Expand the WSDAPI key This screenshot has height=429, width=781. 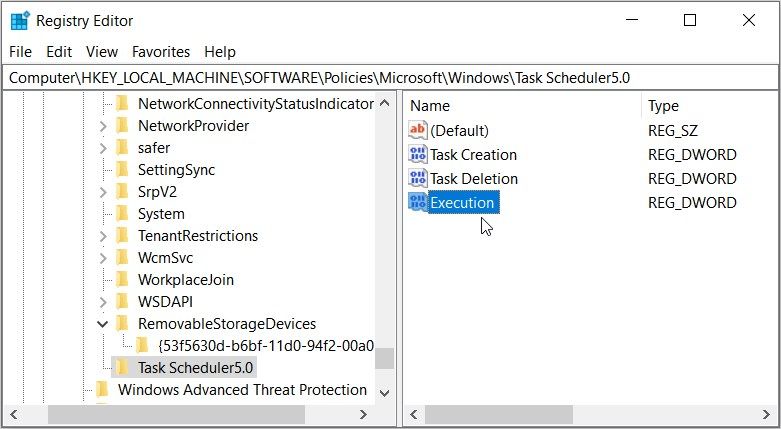click(103, 302)
